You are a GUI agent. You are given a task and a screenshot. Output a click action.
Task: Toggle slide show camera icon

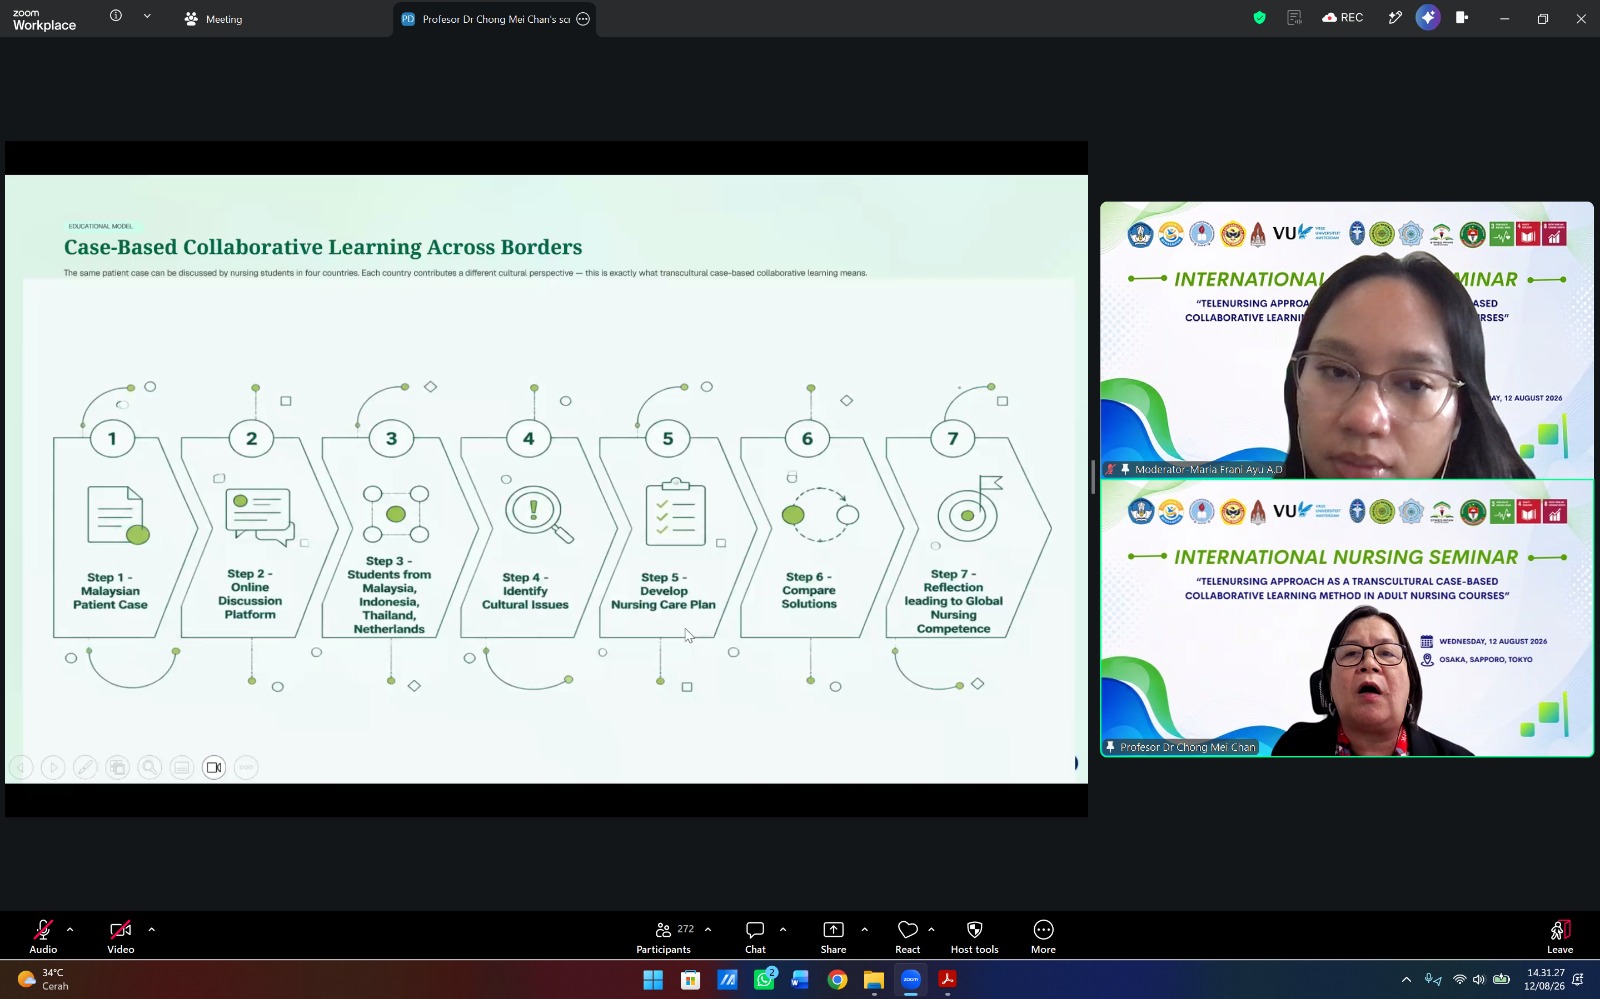[x=214, y=767]
